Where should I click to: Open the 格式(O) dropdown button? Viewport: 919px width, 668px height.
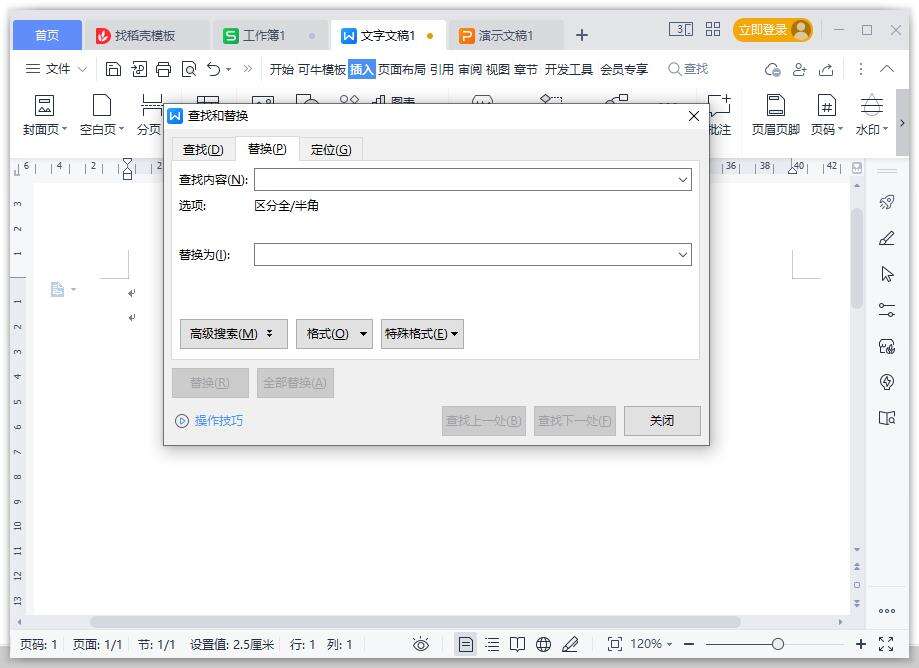pos(334,334)
